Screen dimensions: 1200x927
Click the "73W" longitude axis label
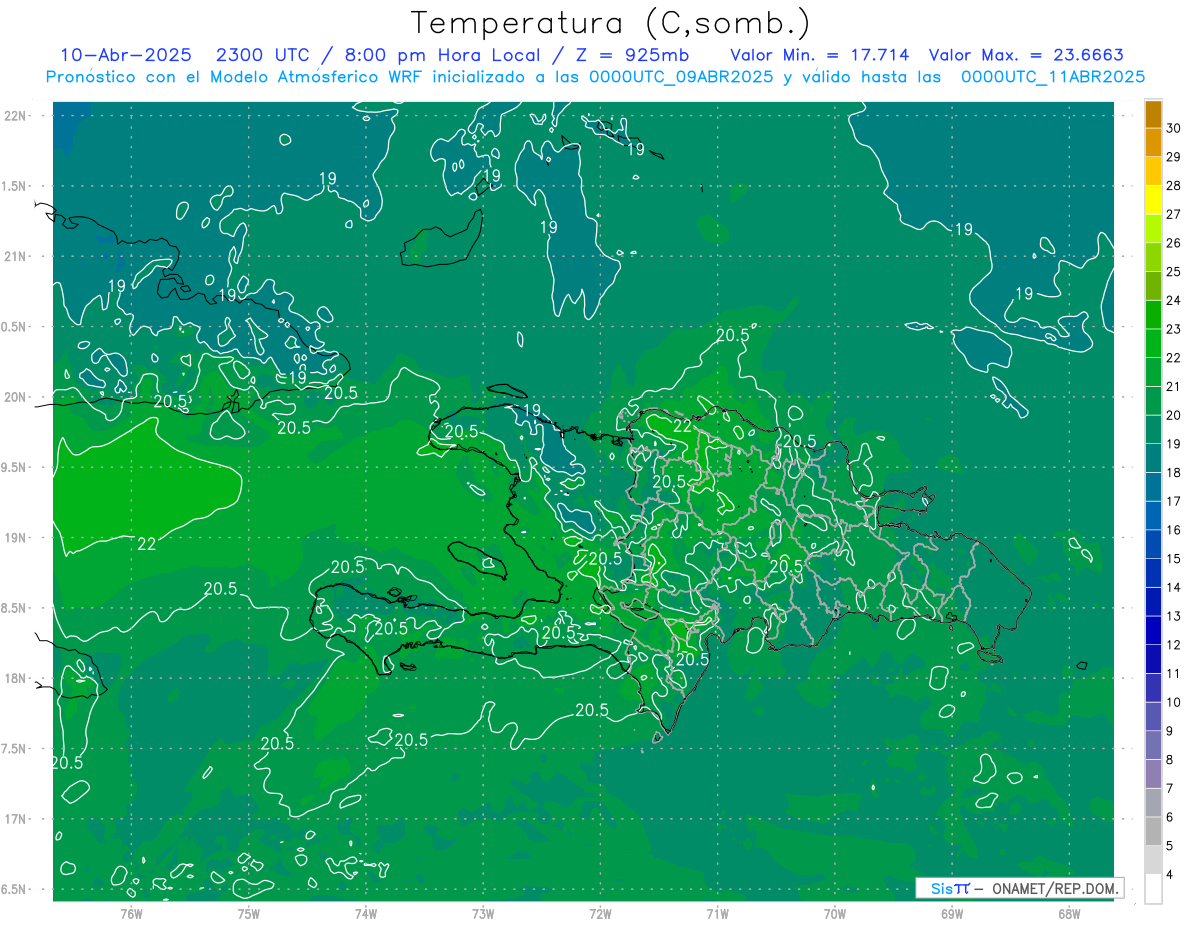coord(483,913)
